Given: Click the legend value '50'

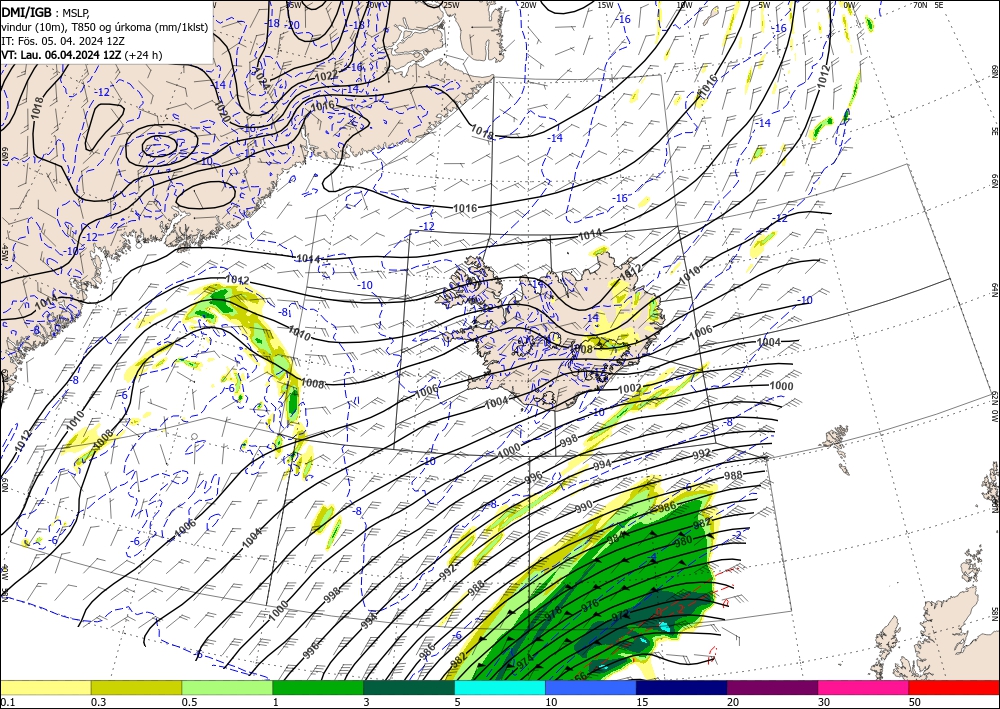Looking at the screenshot, I should point(915,702).
